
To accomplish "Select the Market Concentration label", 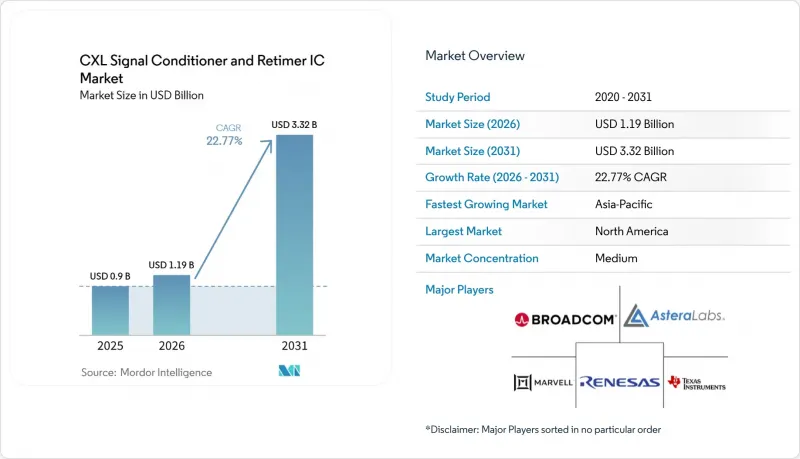I will 482,258.
